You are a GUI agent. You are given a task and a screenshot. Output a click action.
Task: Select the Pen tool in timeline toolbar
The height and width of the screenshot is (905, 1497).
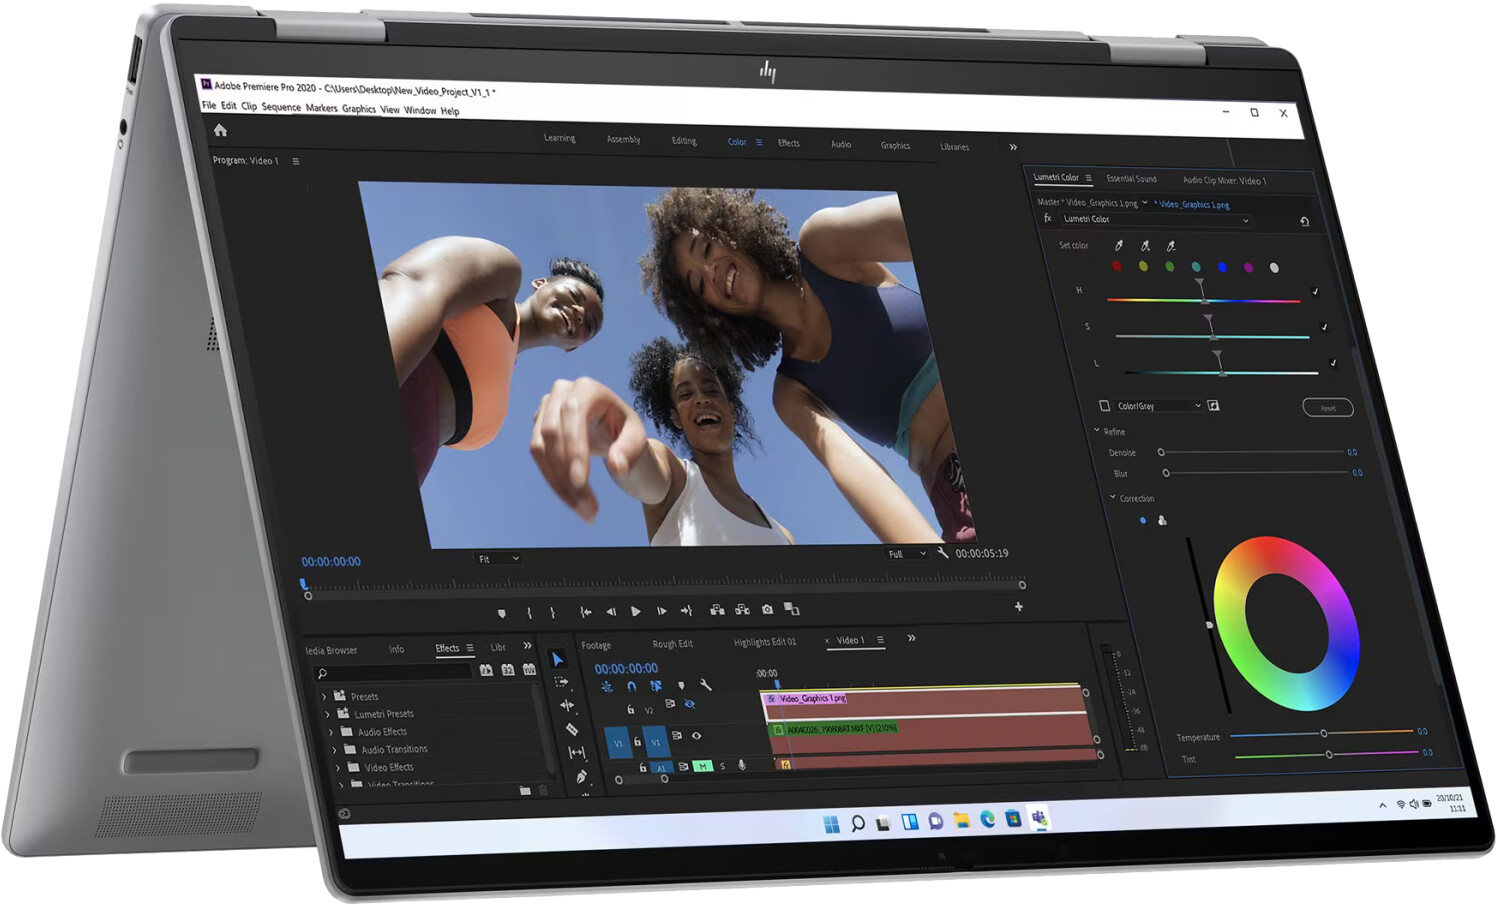pos(581,776)
